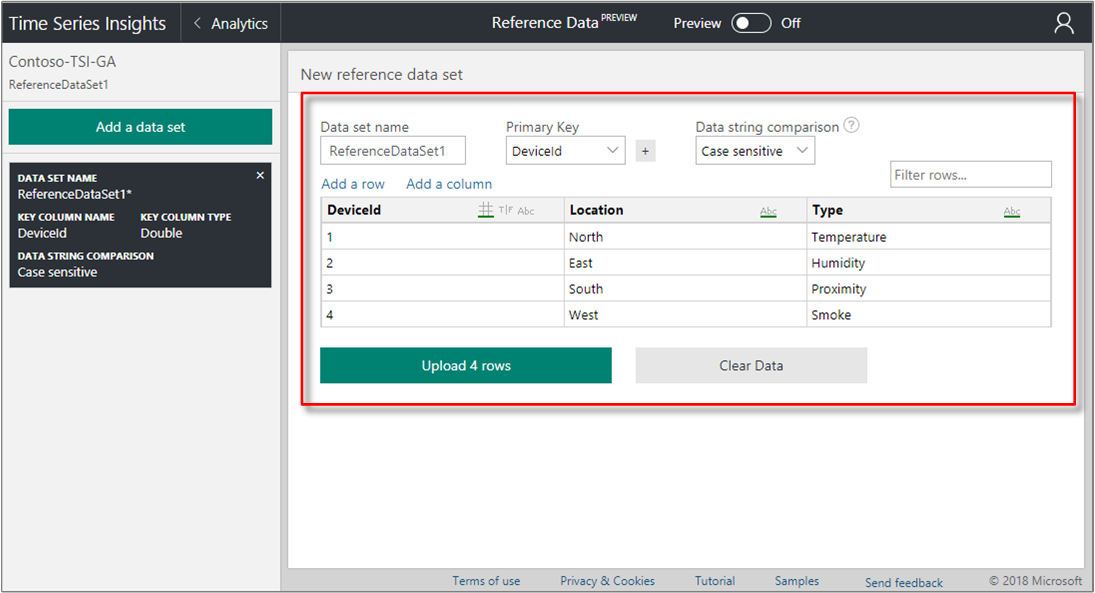Clear all table data
The height and width of the screenshot is (593, 1095).
click(751, 365)
